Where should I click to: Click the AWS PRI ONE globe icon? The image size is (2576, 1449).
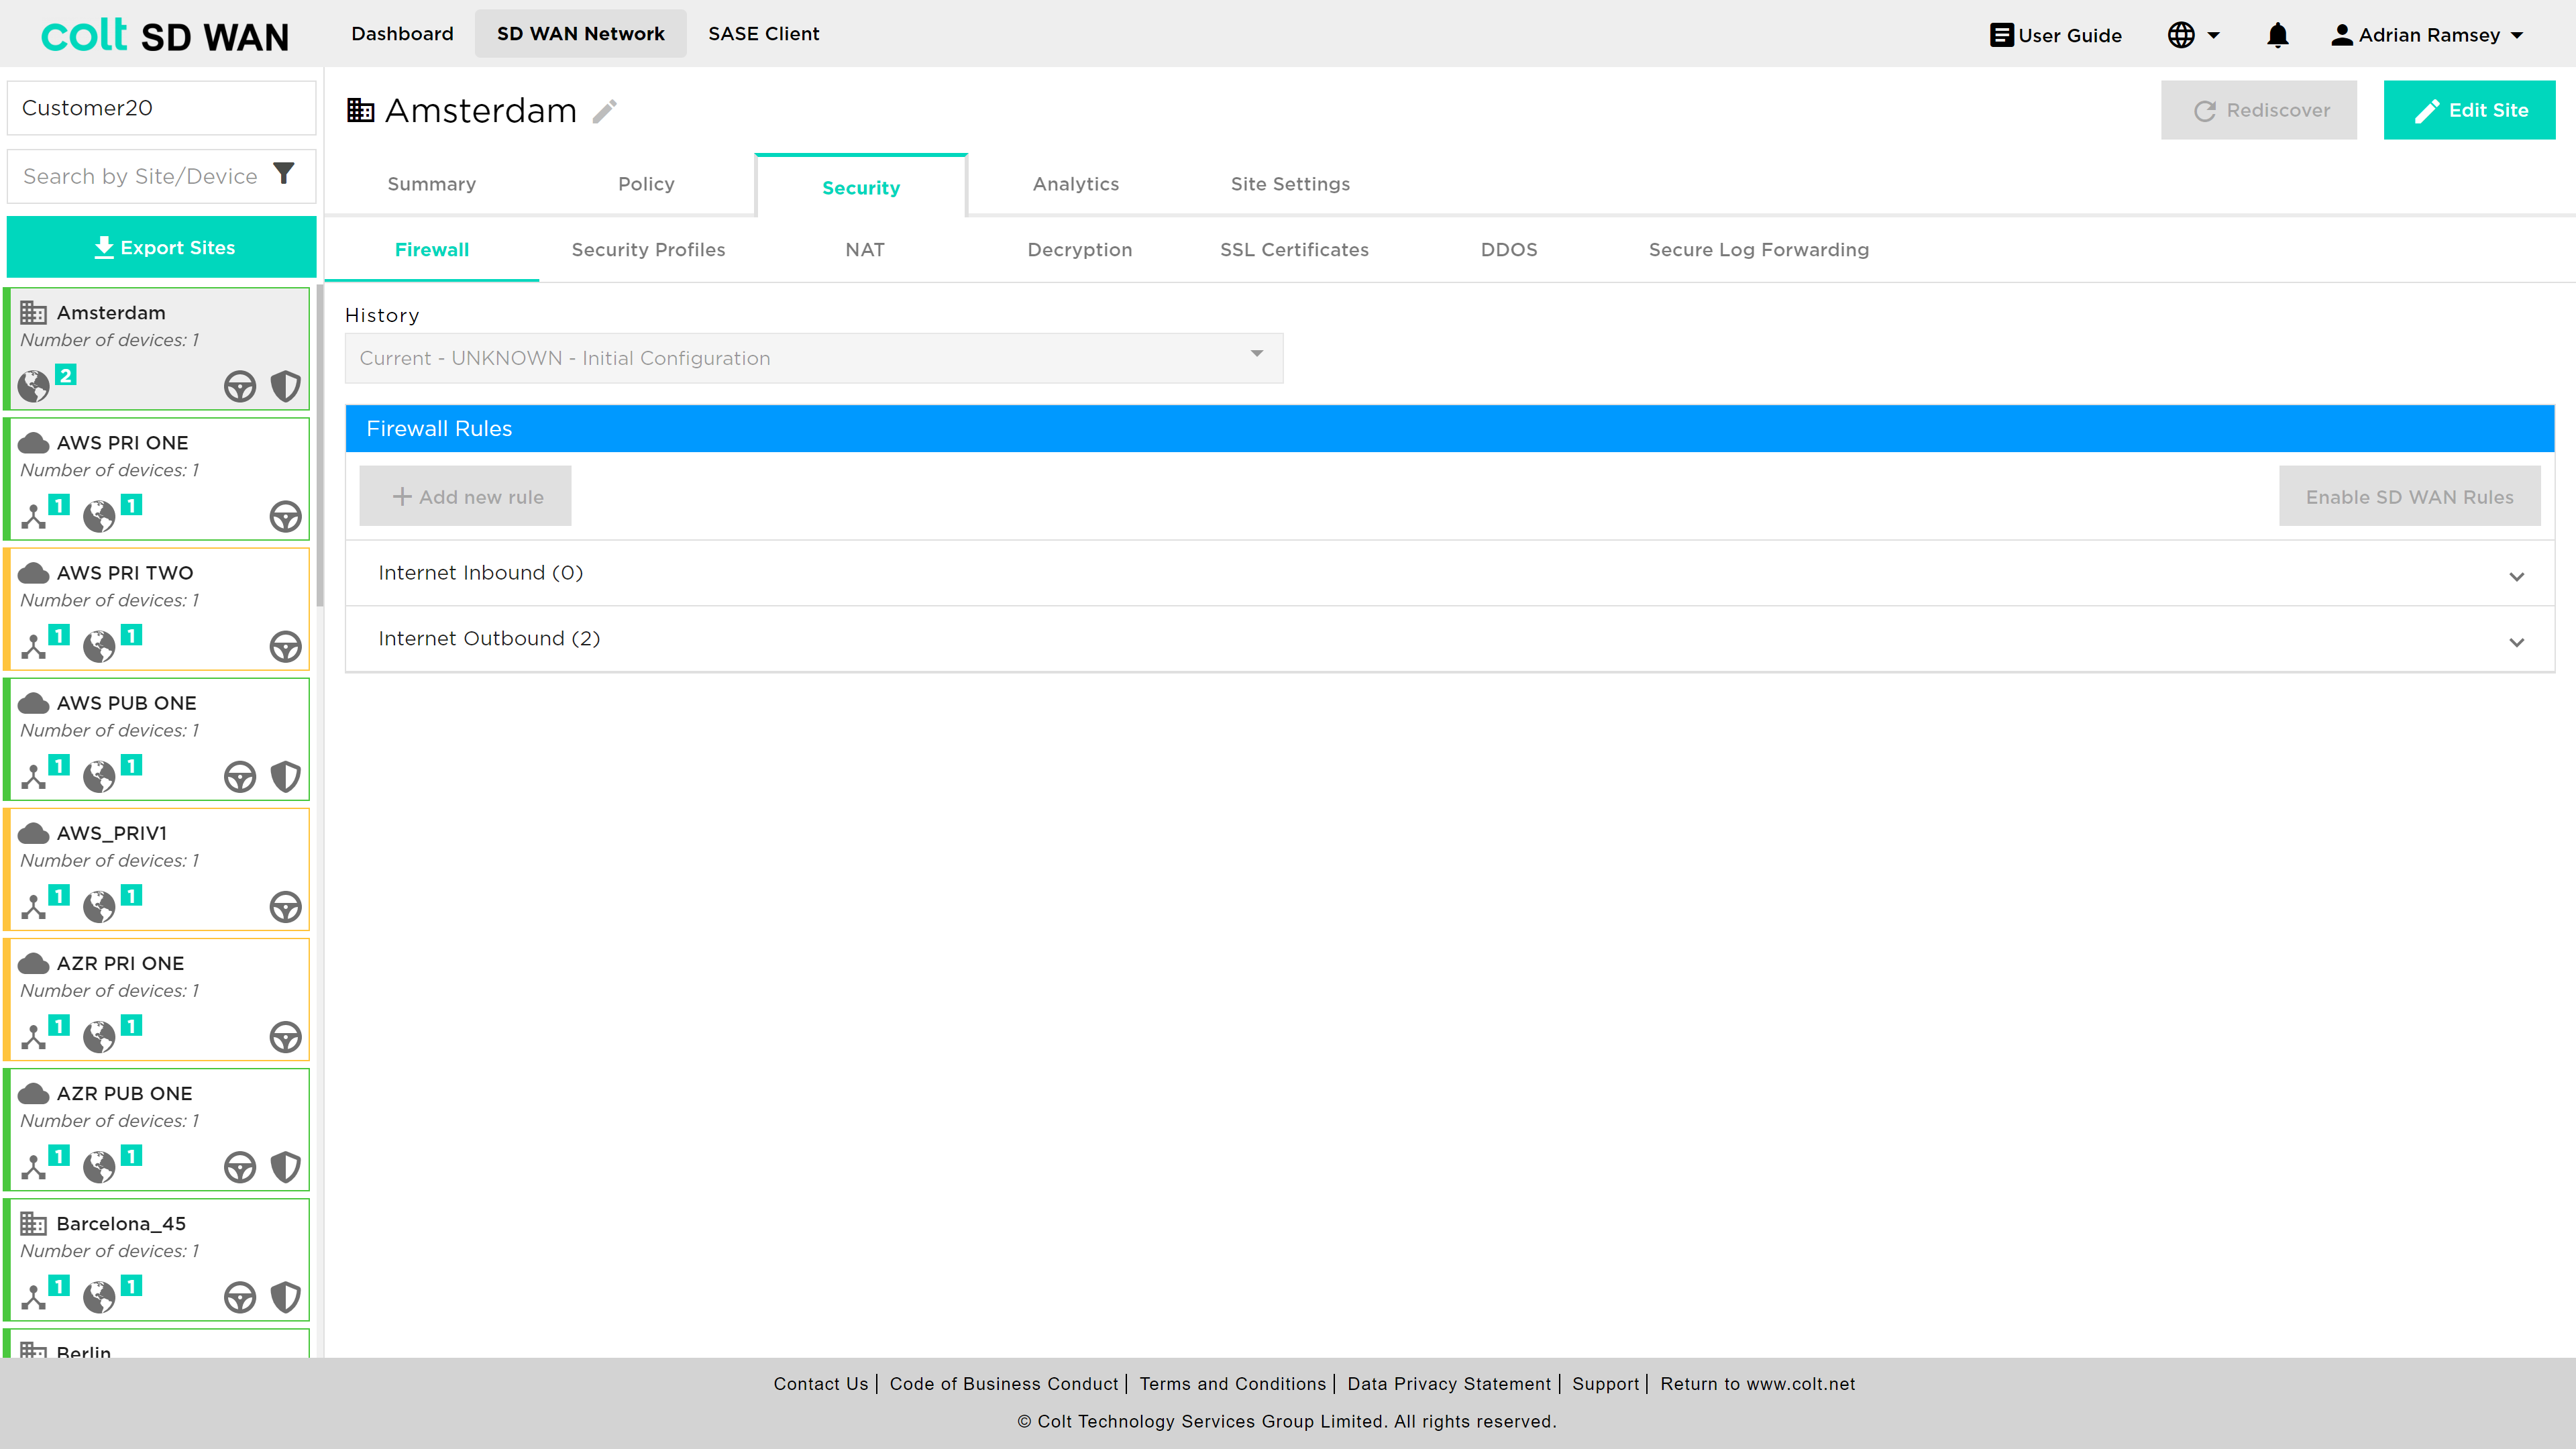tap(99, 516)
